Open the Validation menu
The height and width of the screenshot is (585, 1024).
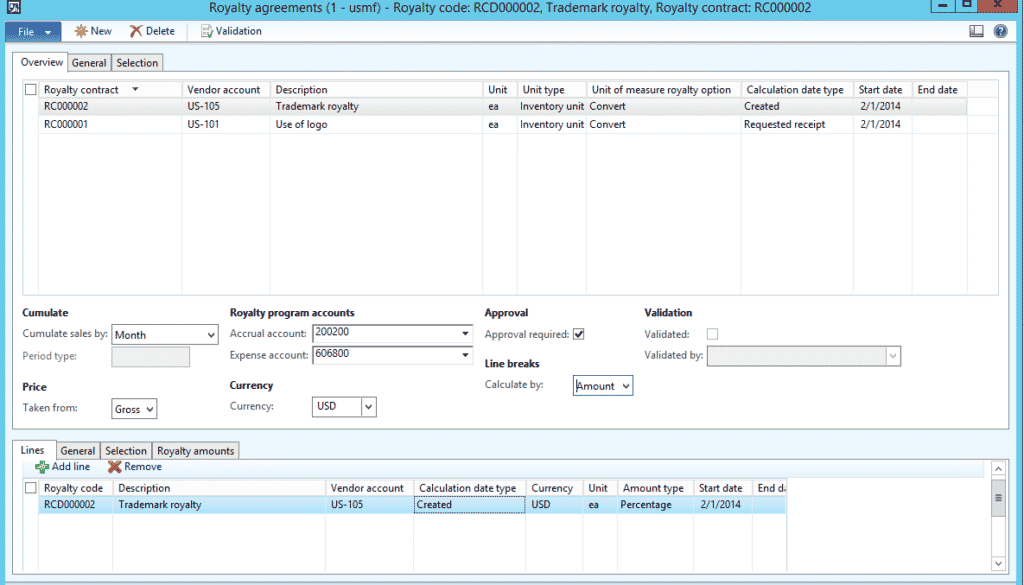pyautogui.click(x=231, y=31)
